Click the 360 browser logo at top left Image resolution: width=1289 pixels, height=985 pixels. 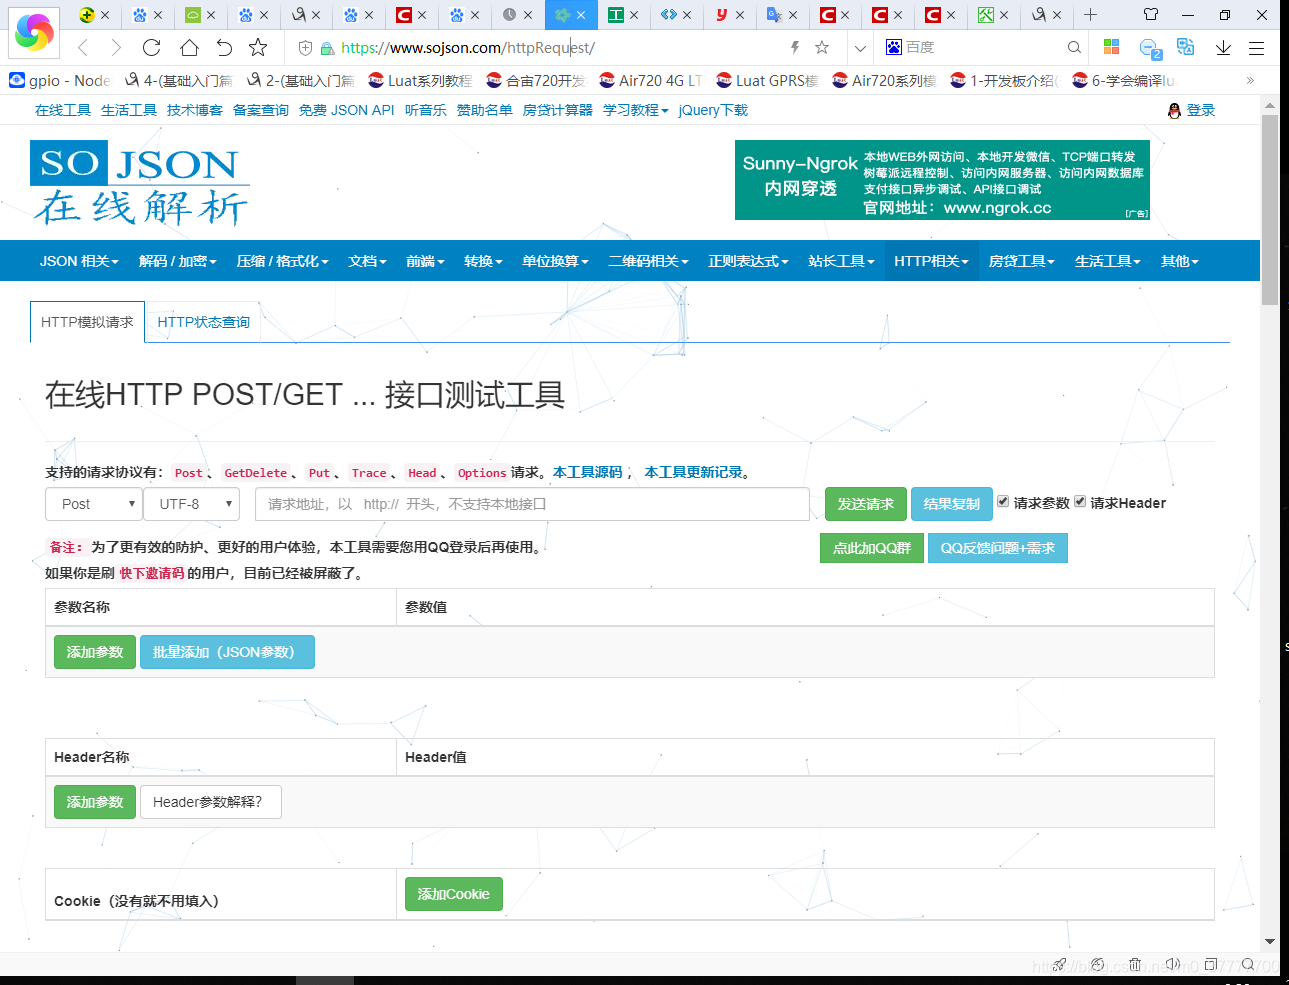(34, 32)
